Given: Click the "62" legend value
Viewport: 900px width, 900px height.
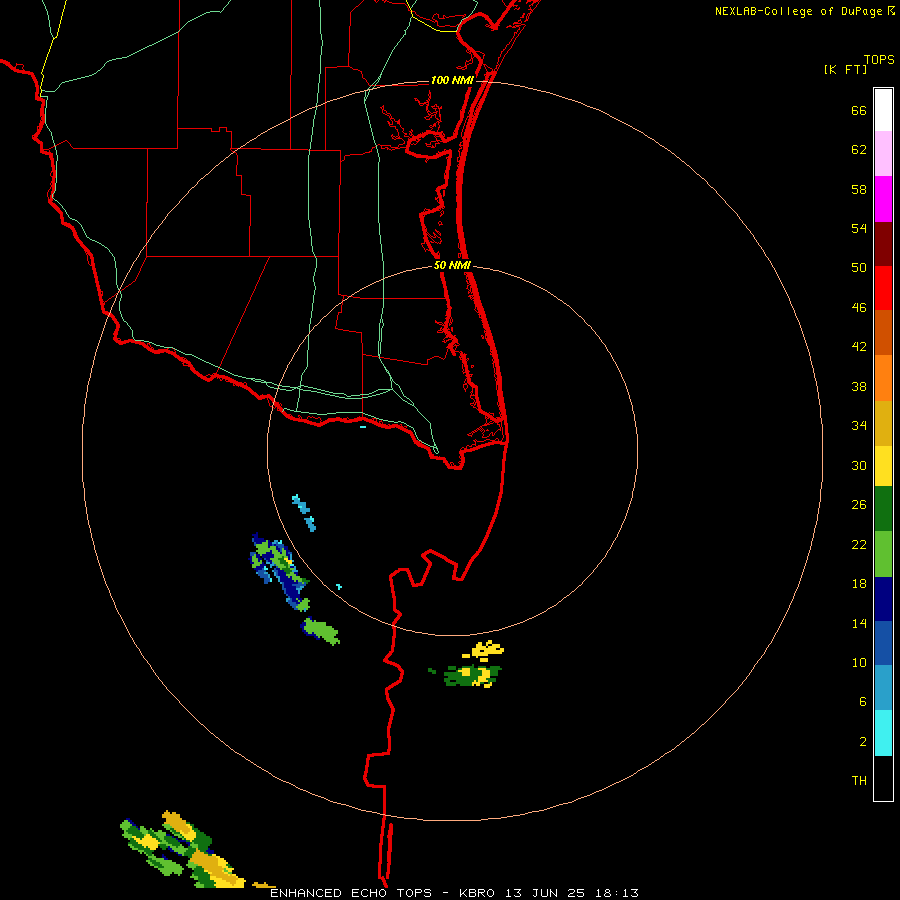Looking at the screenshot, I should click(x=859, y=150).
